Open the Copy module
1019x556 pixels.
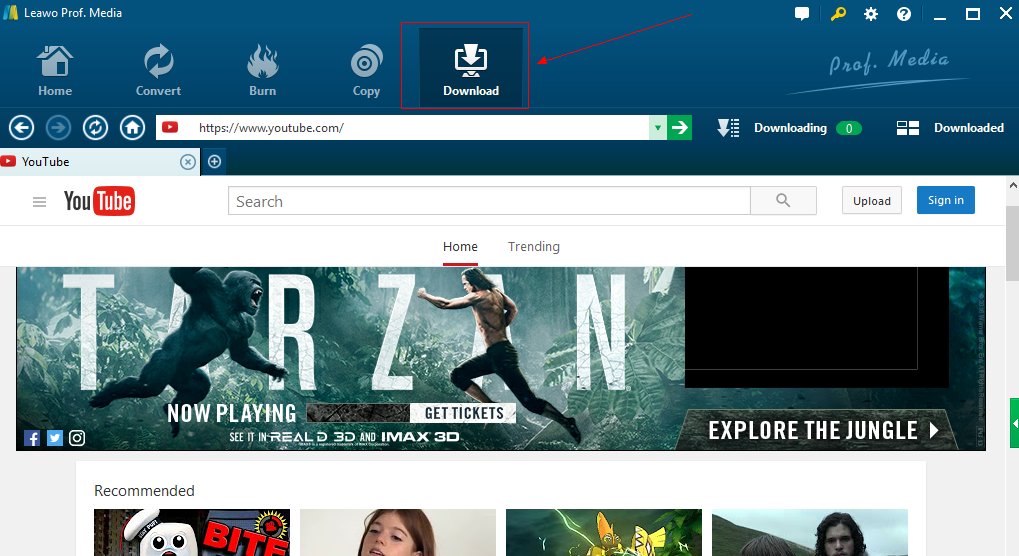coord(366,70)
